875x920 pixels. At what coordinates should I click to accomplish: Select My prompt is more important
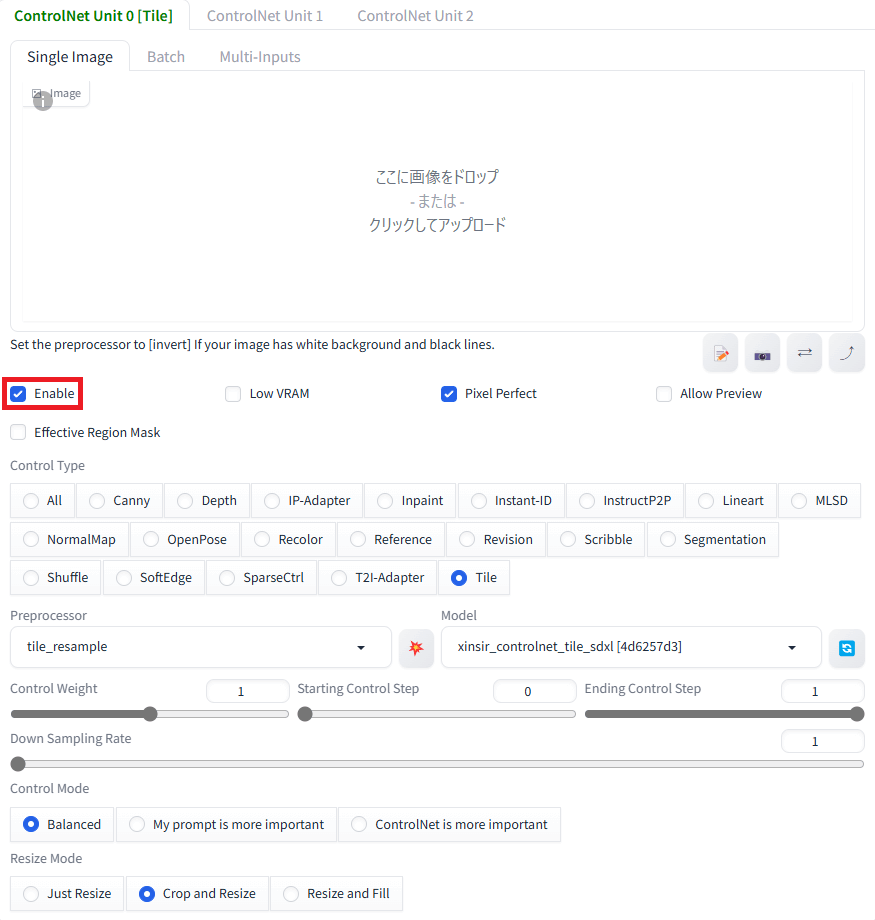[226, 824]
